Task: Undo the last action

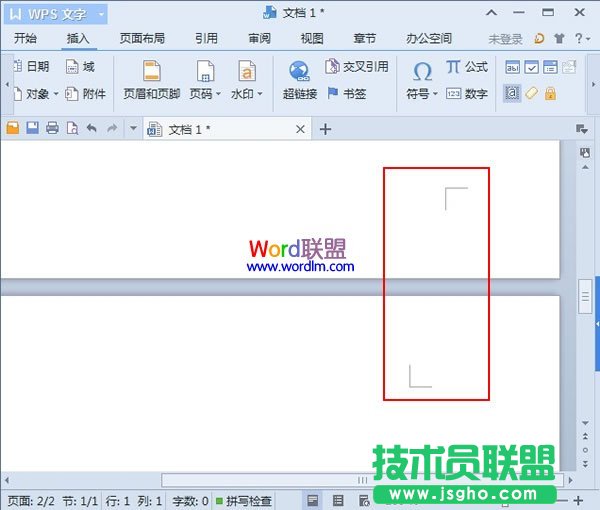Action: (91, 128)
